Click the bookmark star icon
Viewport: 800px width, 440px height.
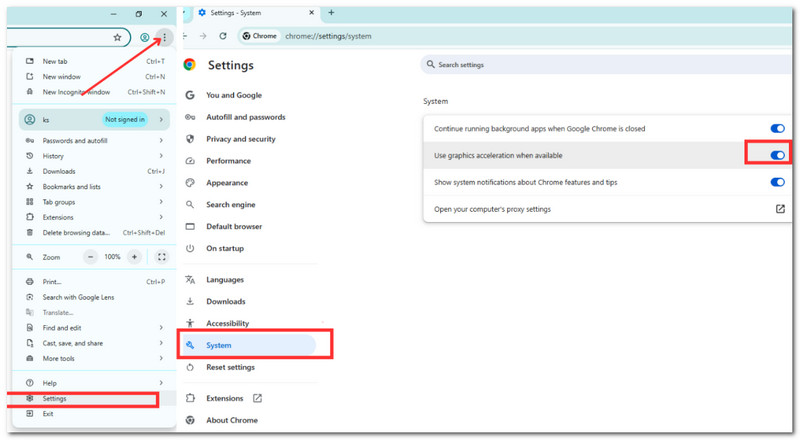tap(117, 37)
